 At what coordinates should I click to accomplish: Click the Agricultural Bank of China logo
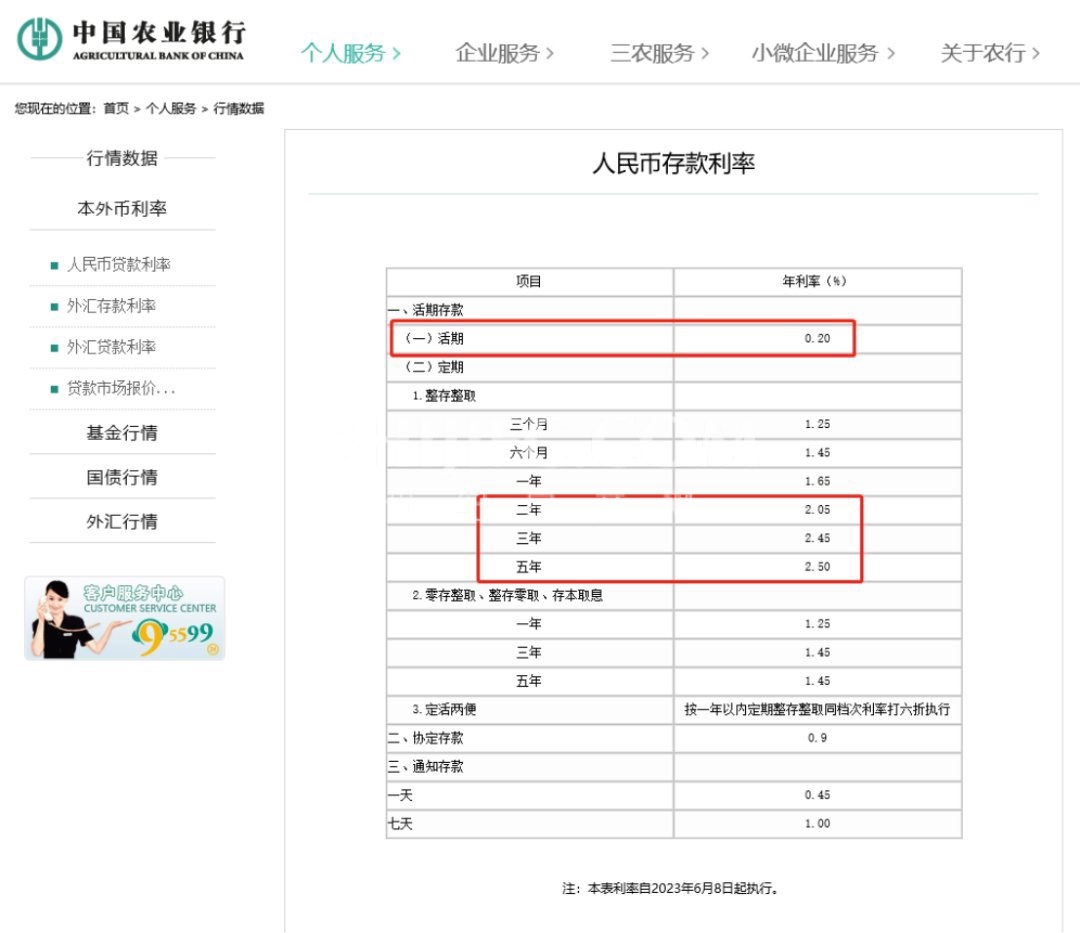click(x=131, y=39)
